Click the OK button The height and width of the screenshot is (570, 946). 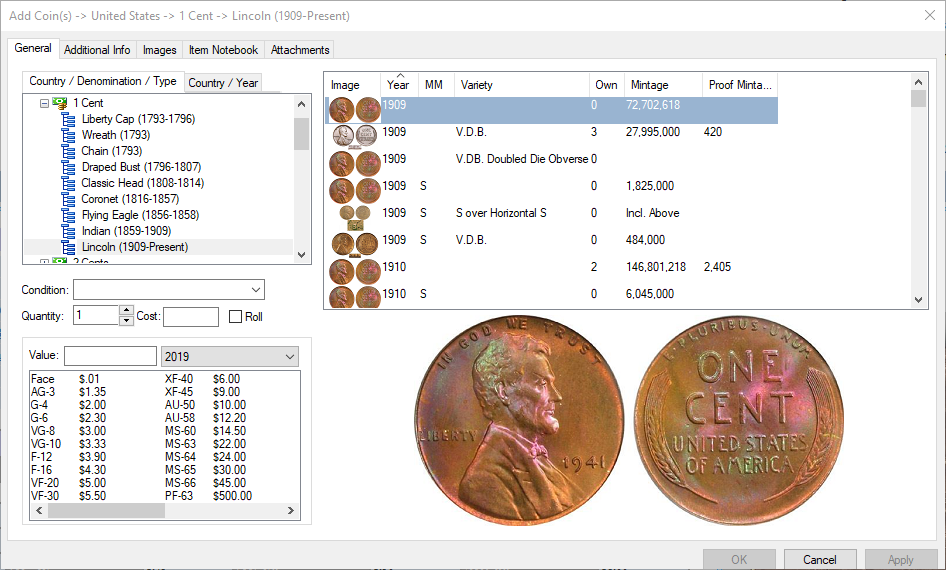(739, 560)
